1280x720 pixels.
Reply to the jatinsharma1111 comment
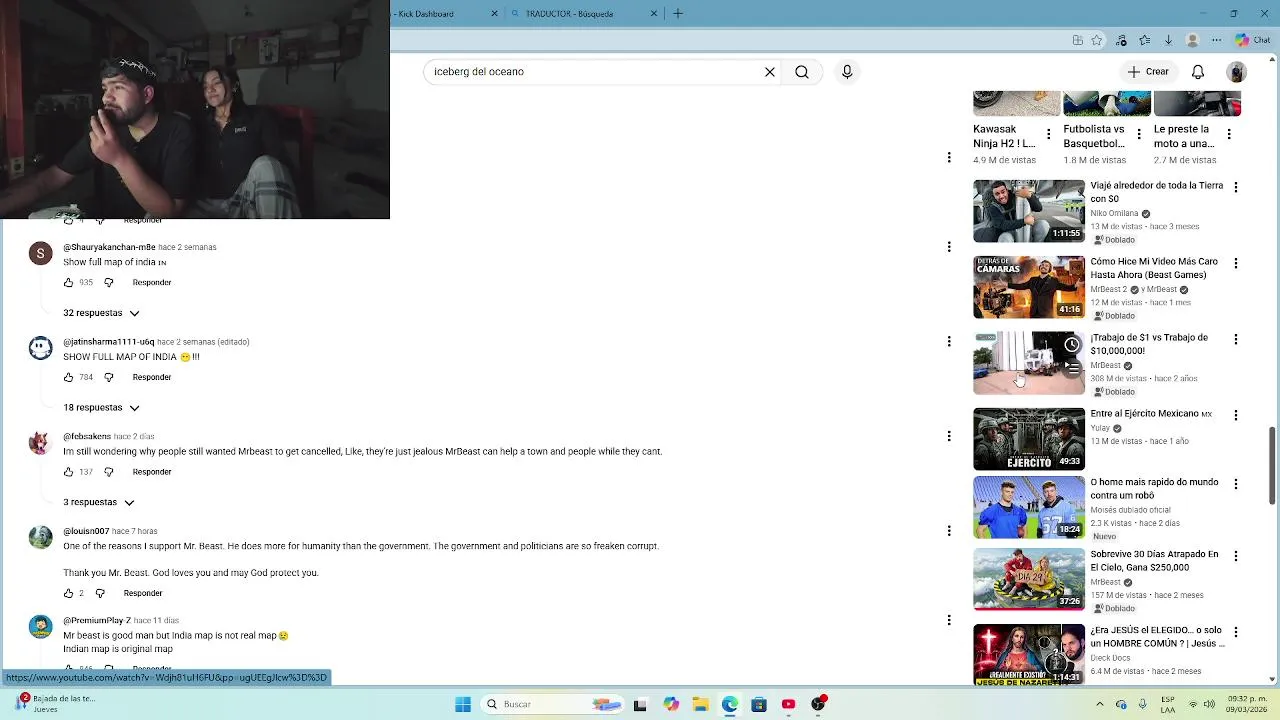click(152, 377)
